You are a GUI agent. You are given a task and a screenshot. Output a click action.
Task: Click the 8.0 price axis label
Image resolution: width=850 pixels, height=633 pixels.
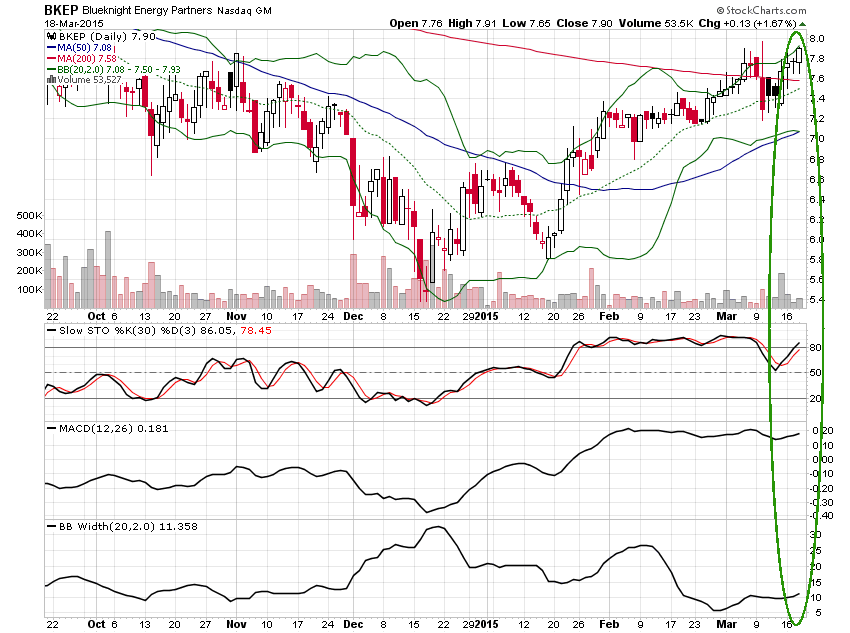pos(816,38)
